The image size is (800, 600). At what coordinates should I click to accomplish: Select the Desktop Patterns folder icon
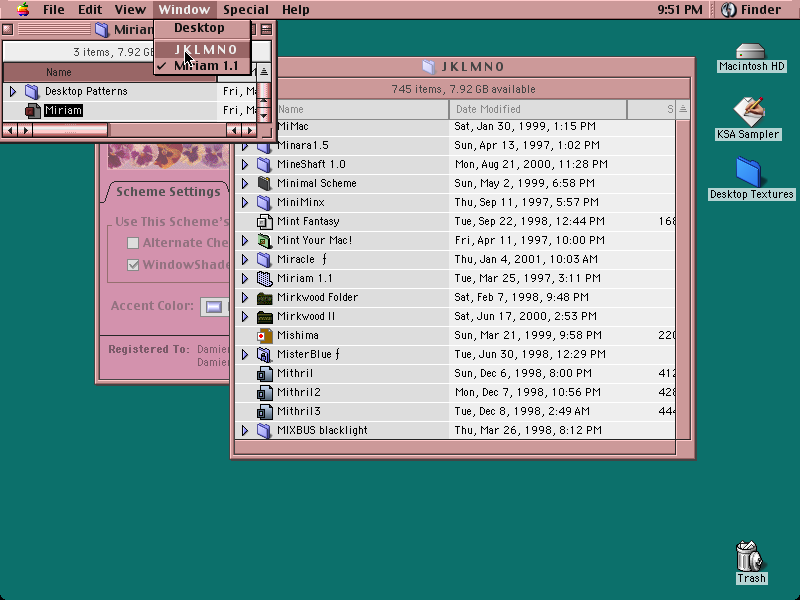click(32, 92)
